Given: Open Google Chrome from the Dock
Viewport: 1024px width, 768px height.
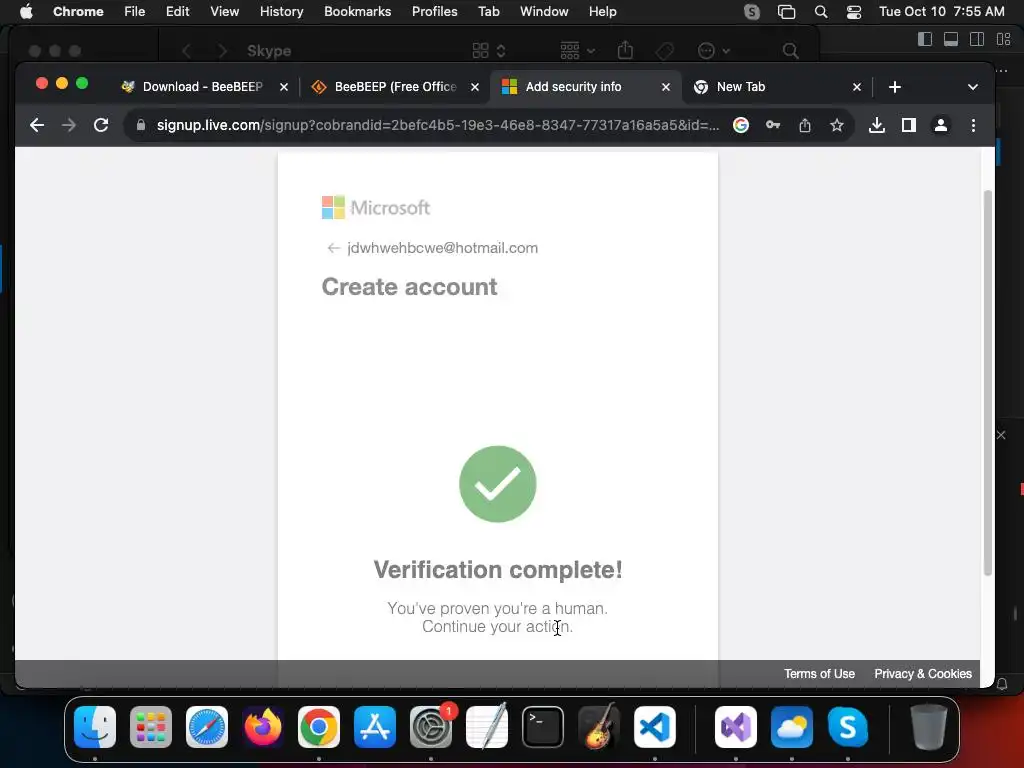Looking at the screenshot, I should pos(319,727).
